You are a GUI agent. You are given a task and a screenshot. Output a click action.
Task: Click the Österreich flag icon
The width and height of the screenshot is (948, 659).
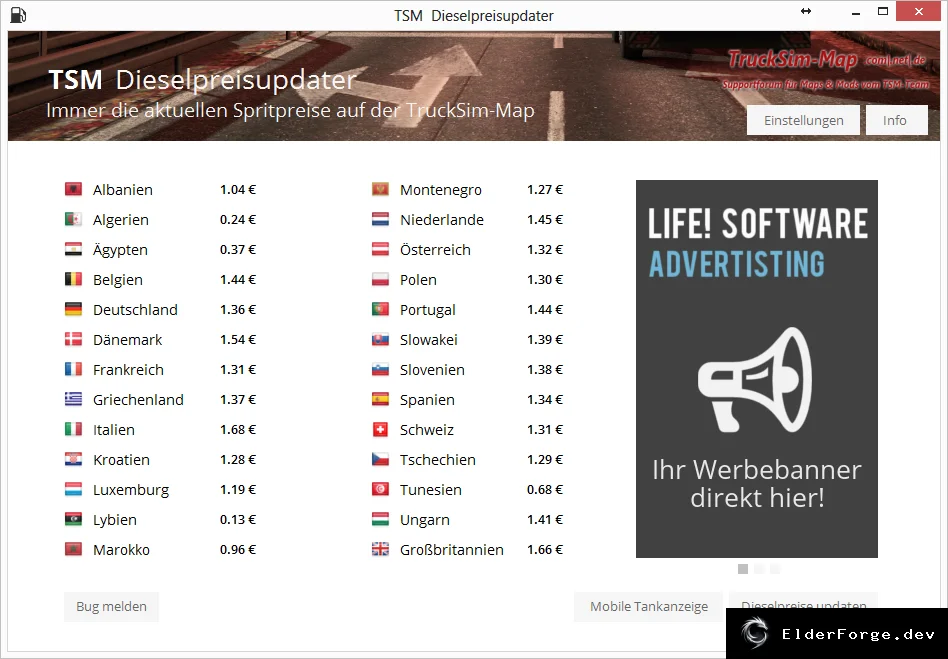pyautogui.click(x=380, y=249)
